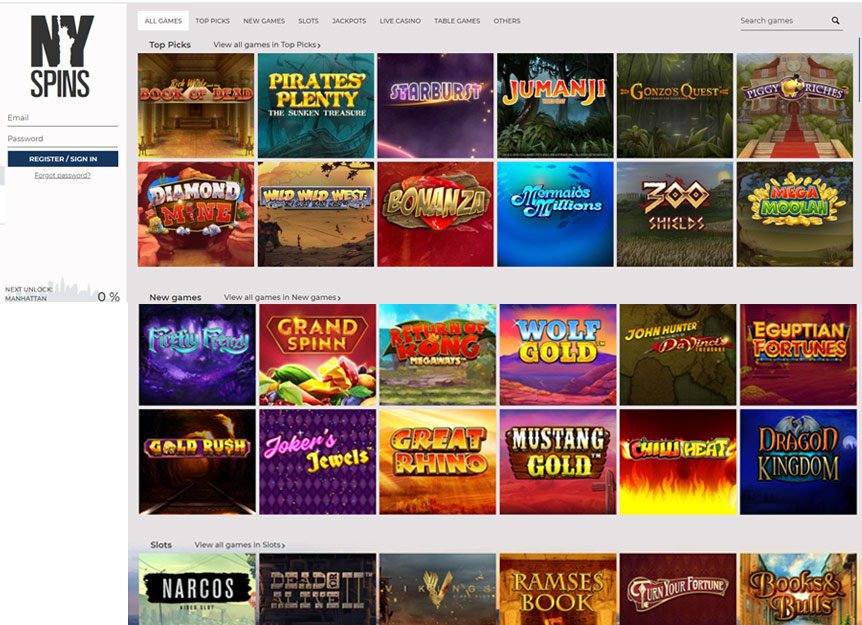Open the Forgot password link
This screenshot has height=625, width=862.
click(63, 175)
